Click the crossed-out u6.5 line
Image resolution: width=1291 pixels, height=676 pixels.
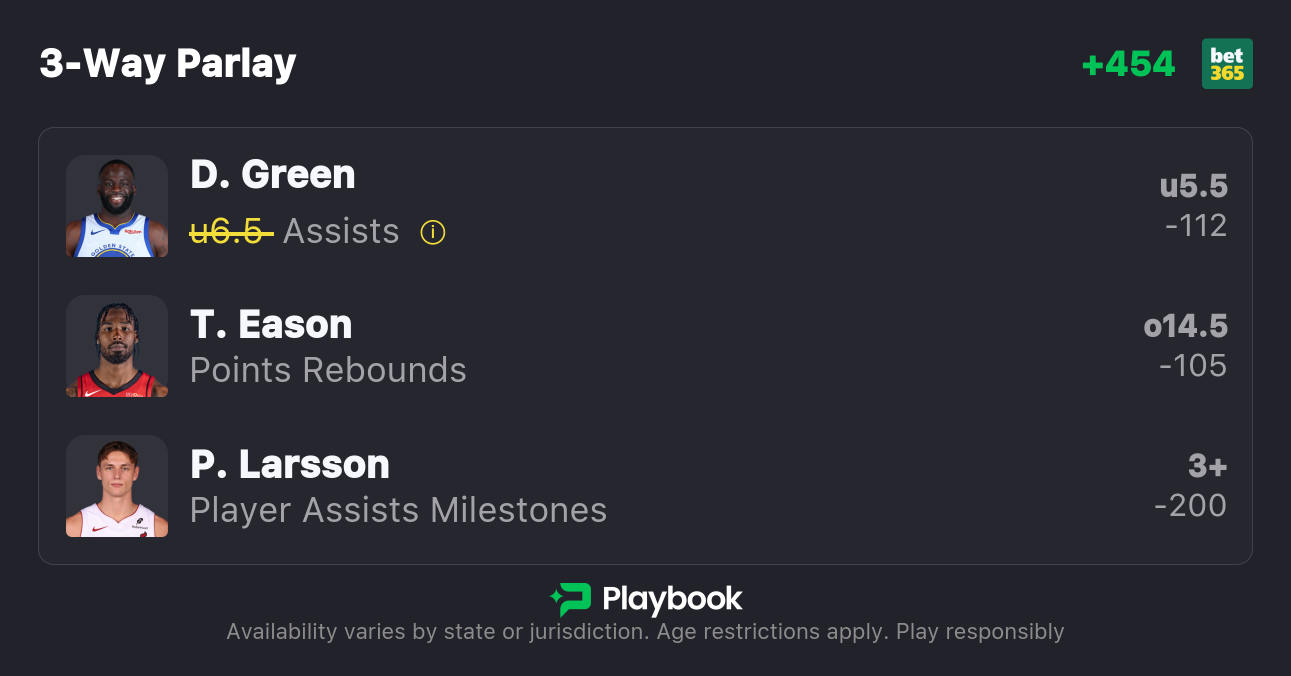point(232,232)
